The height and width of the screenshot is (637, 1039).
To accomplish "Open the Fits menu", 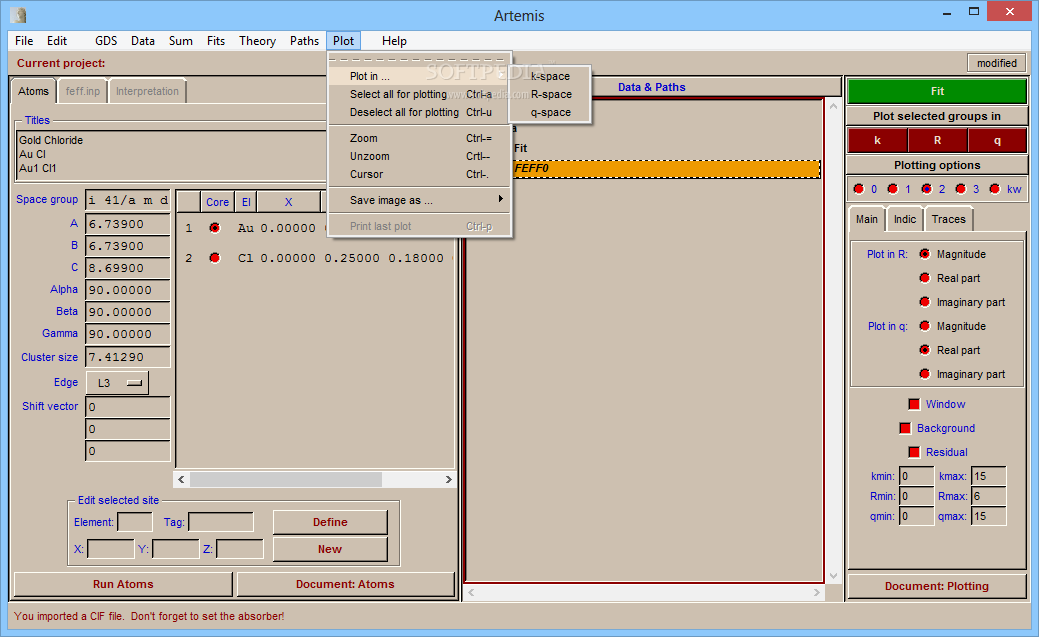I will pos(216,41).
